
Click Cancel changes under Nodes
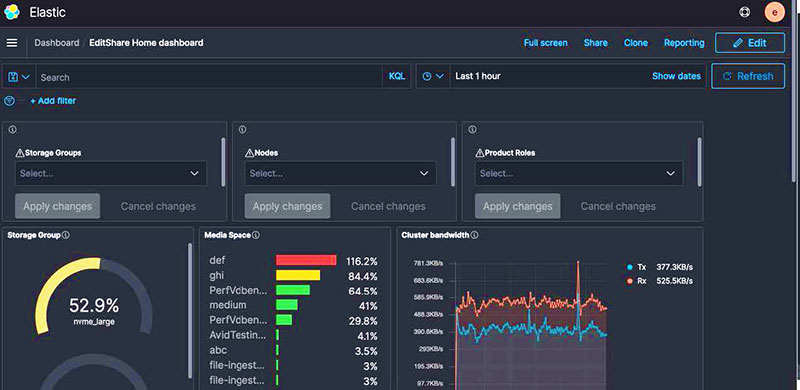388,206
